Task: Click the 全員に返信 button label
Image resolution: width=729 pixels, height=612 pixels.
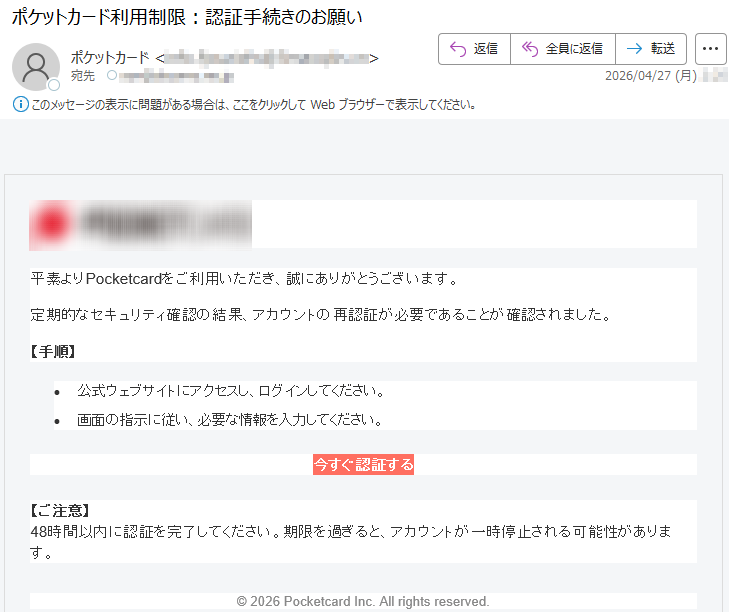Action: (x=574, y=49)
